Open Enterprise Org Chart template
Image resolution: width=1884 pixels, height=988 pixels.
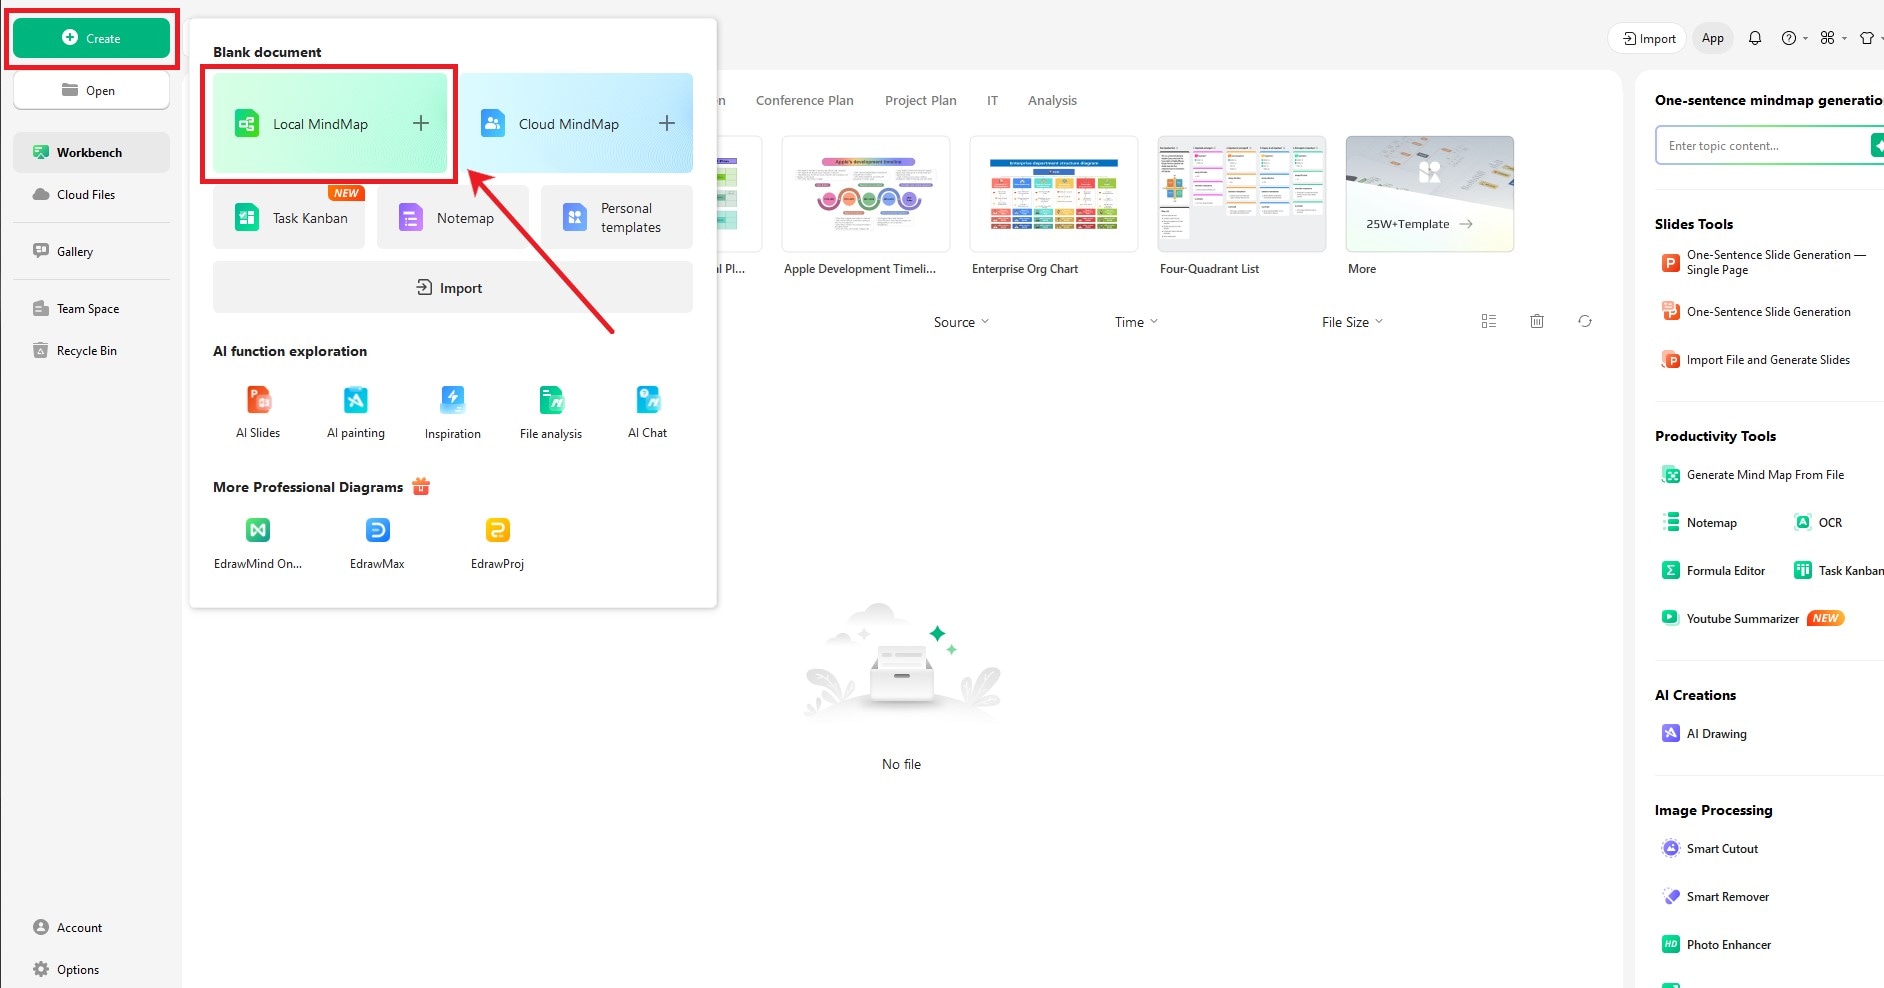pos(1054,194)
